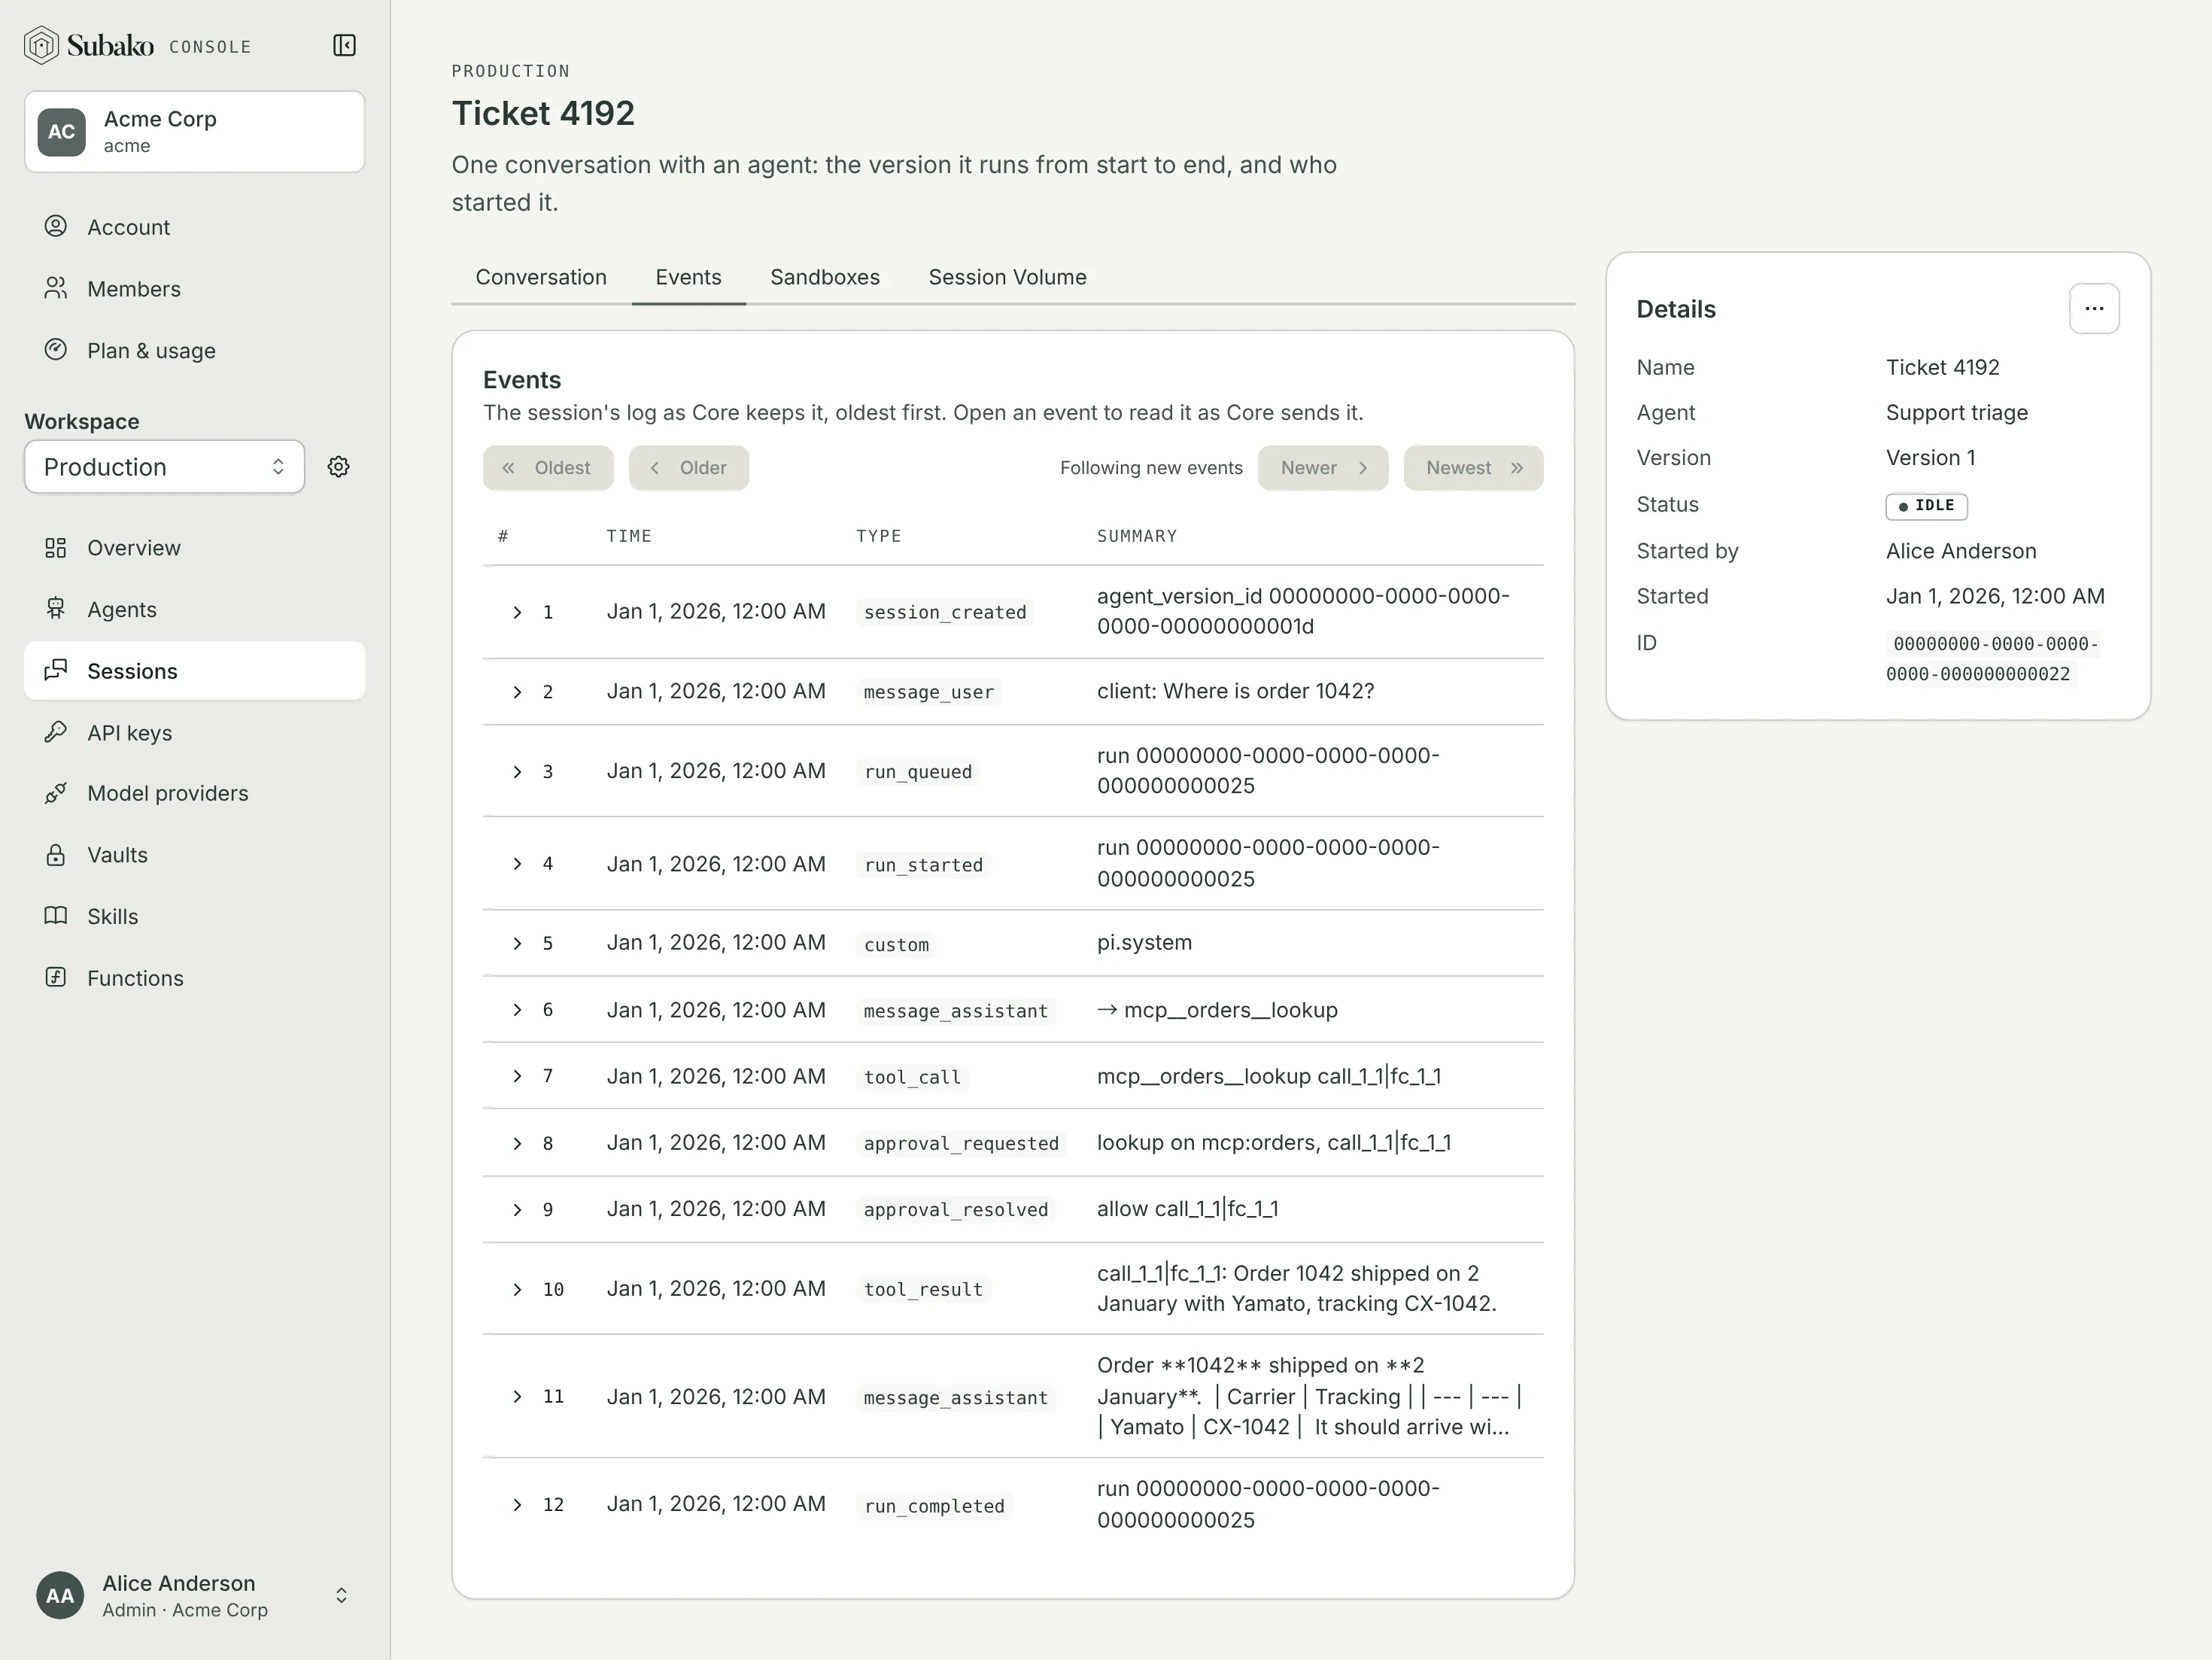Open workspace settings gear icon
The width and height of the screenshot is (2212, 1660).
pos(339,467)
